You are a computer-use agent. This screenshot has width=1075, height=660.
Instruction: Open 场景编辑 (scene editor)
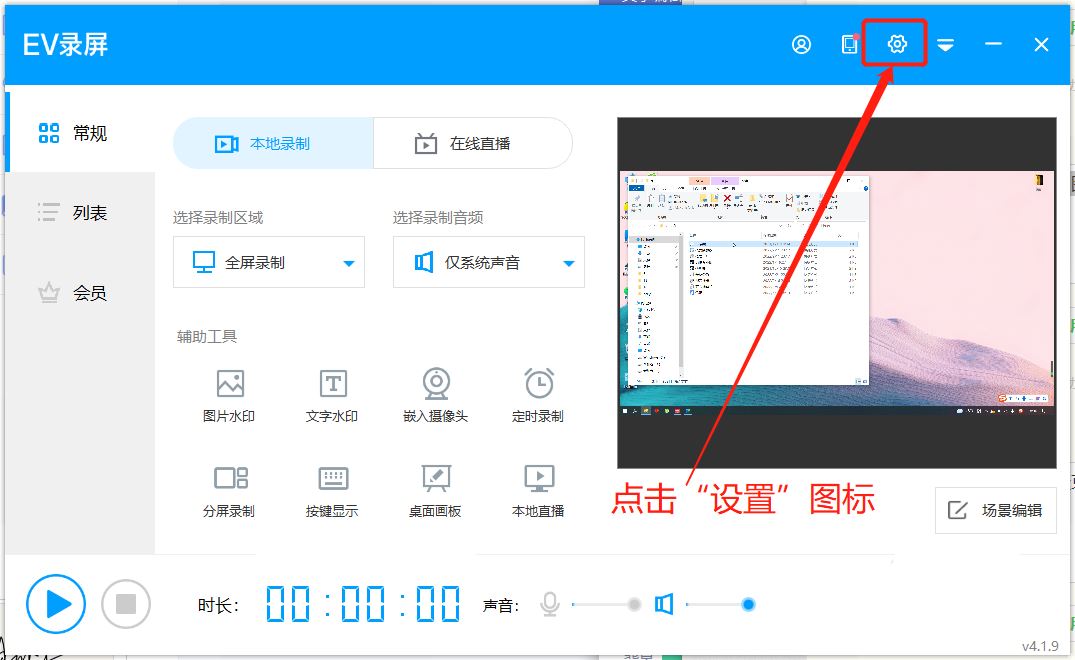tap(995, 510)
